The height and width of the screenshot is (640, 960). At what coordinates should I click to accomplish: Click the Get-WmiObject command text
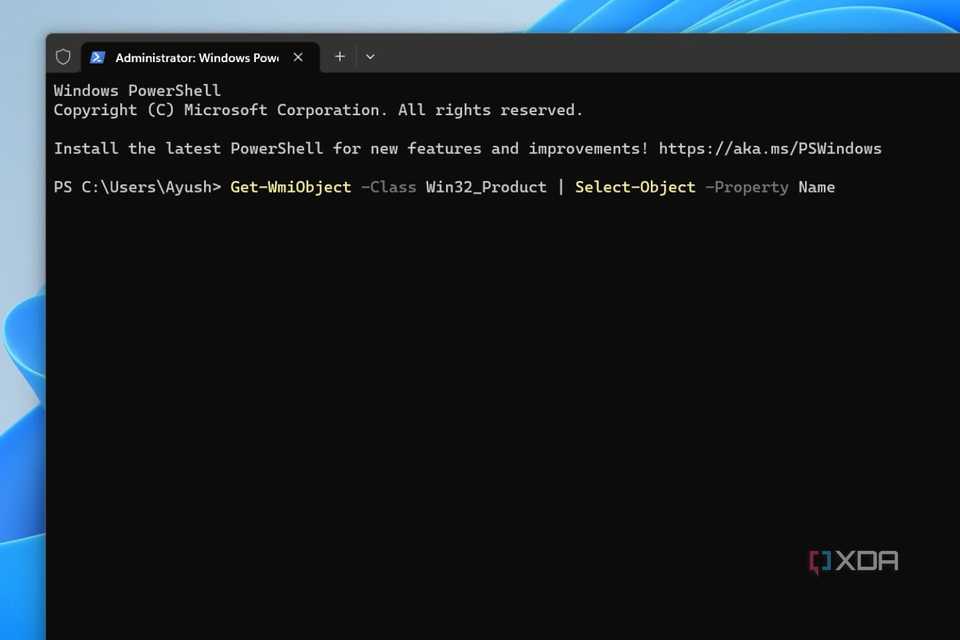[291, 187]
